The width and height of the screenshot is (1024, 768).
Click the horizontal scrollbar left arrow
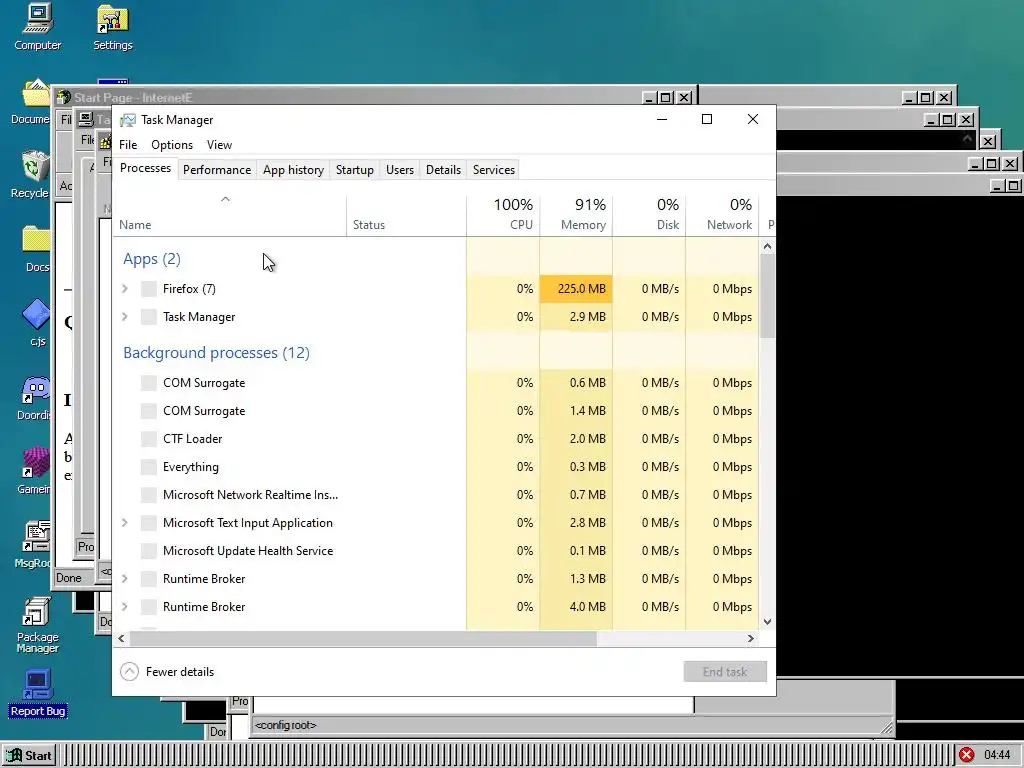(x=121, y=638)
